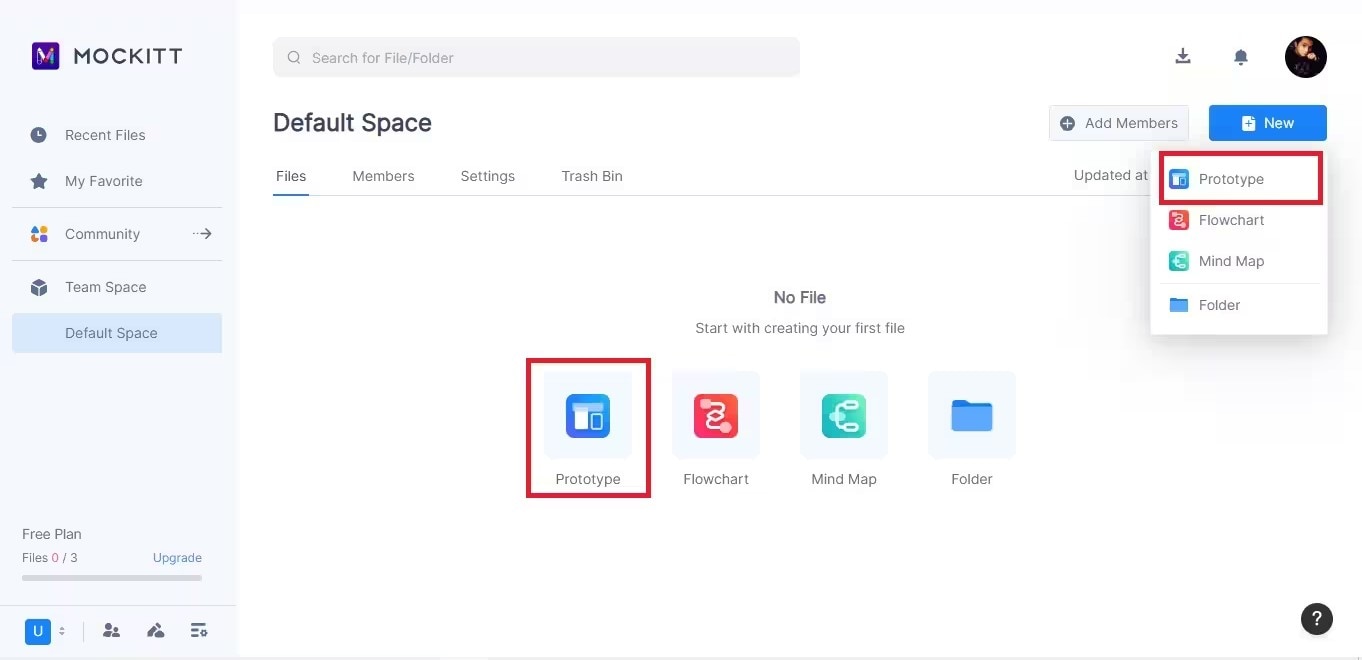Image resolution: width=1362 pixels, height=660 pixels.
Task: Choose Prototype in the New dropdown menu
Action: pyautogui.click(x=1240, y=179)
